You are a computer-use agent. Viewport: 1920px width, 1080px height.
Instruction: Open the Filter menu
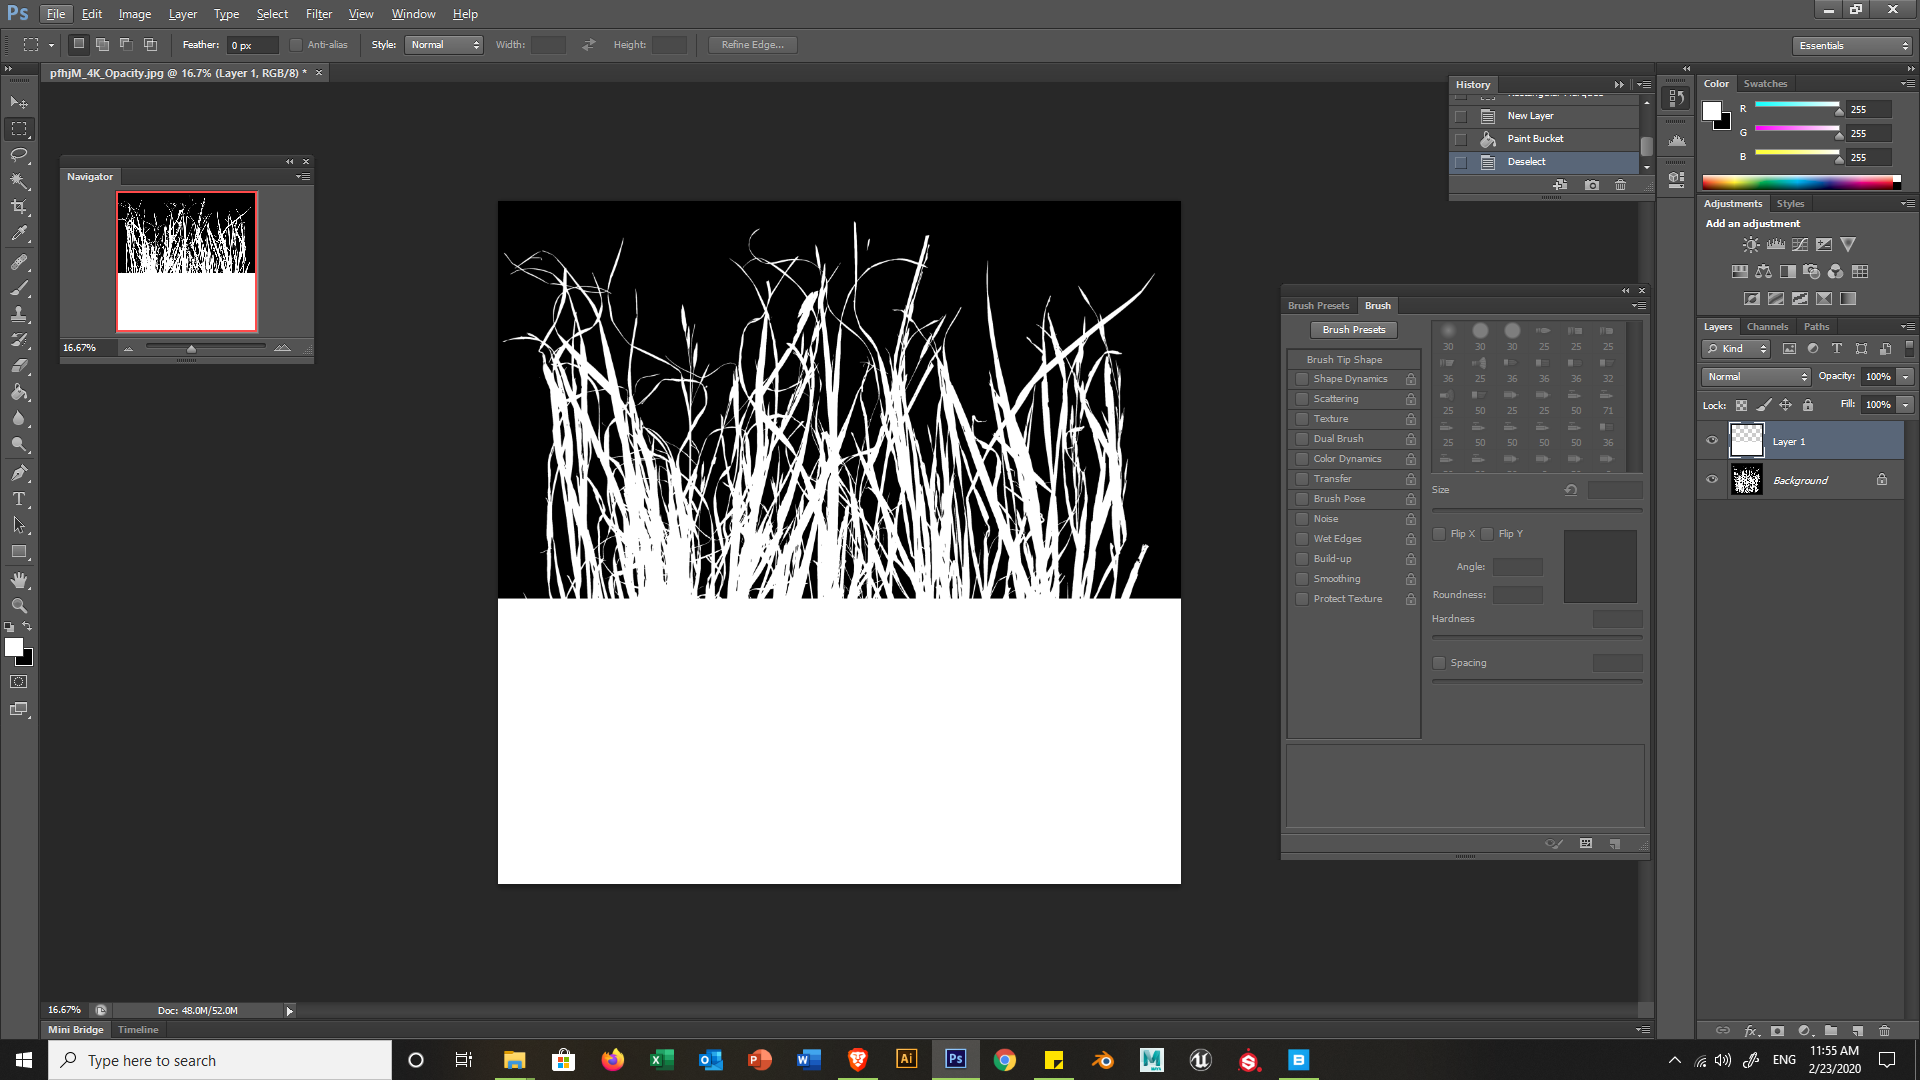[x=318, y=14]
